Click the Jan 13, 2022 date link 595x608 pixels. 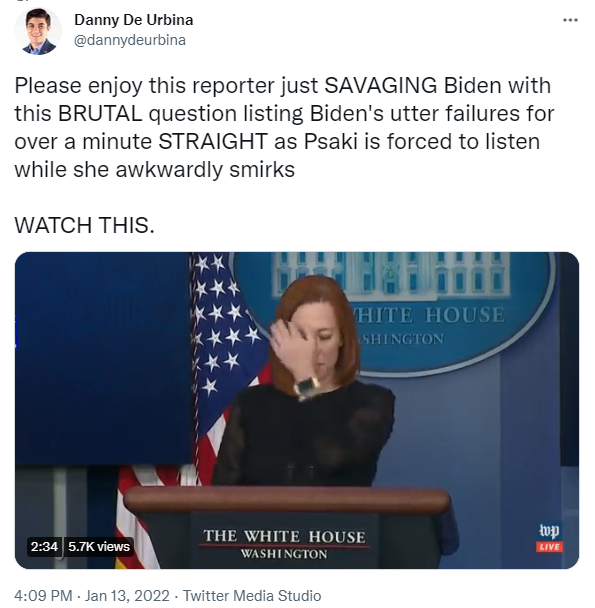point(127,596)
